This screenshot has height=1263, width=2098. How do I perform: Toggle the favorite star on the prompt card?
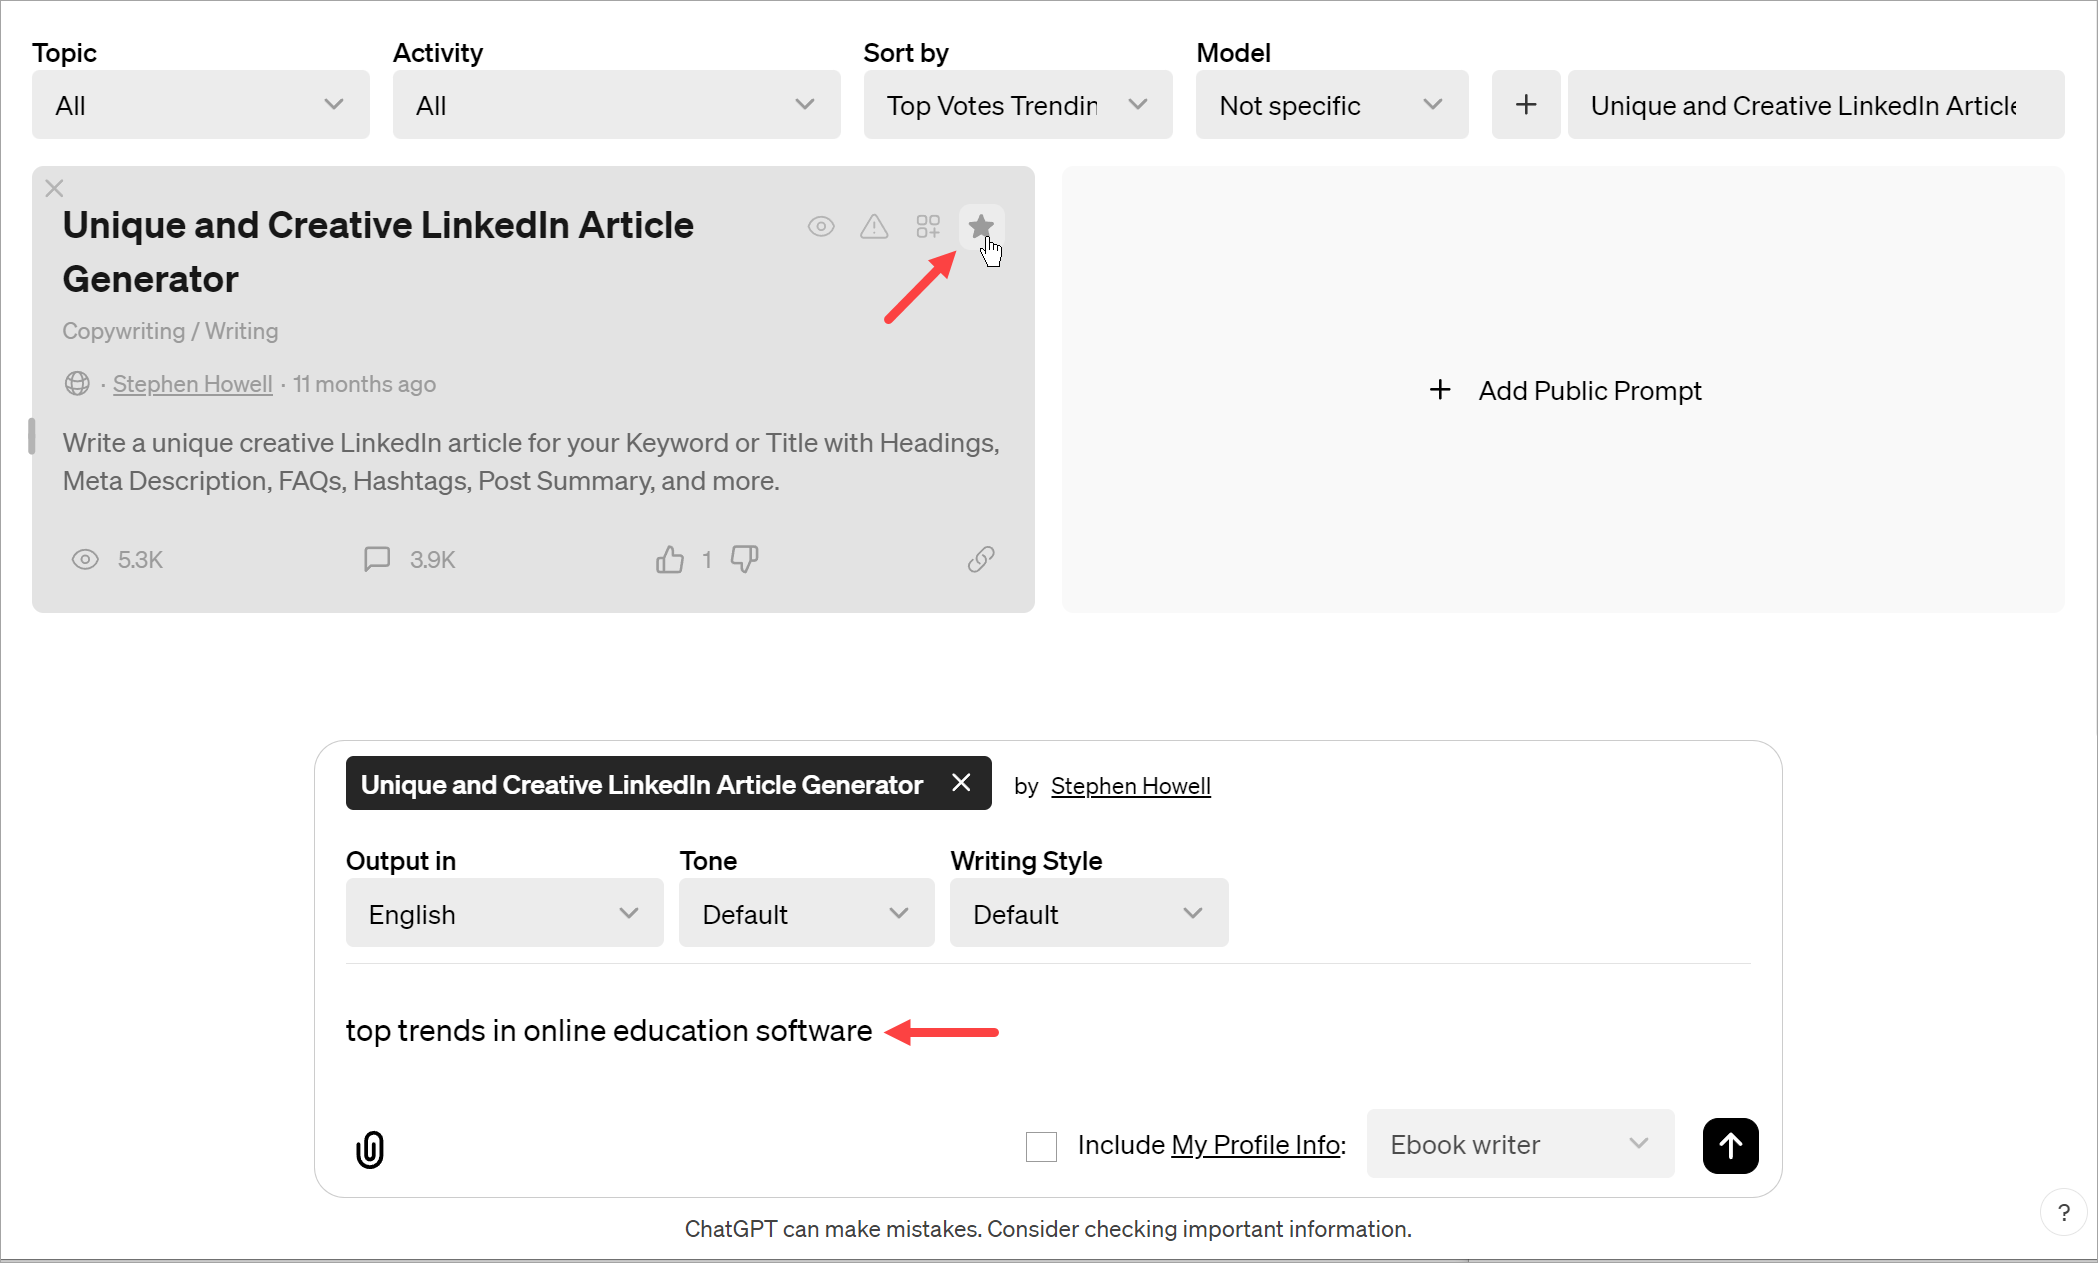(x=981, y=226)
